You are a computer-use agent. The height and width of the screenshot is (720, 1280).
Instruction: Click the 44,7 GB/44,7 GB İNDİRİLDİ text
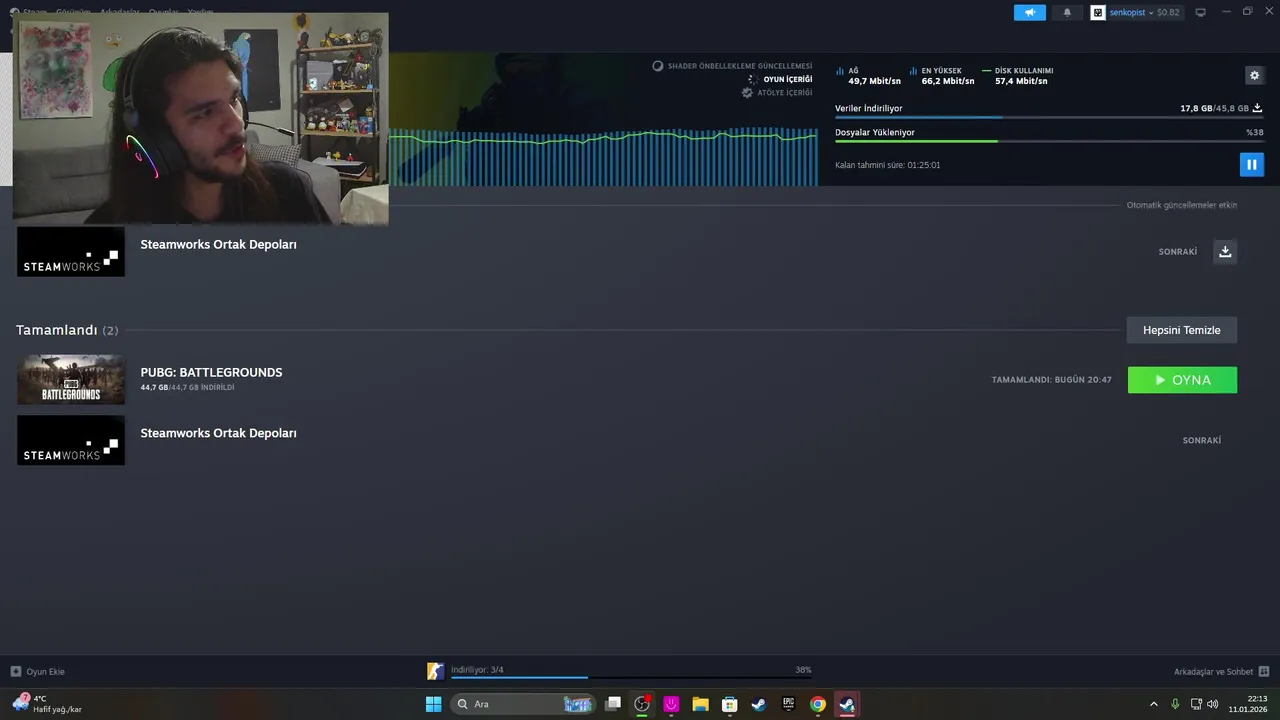187,387
